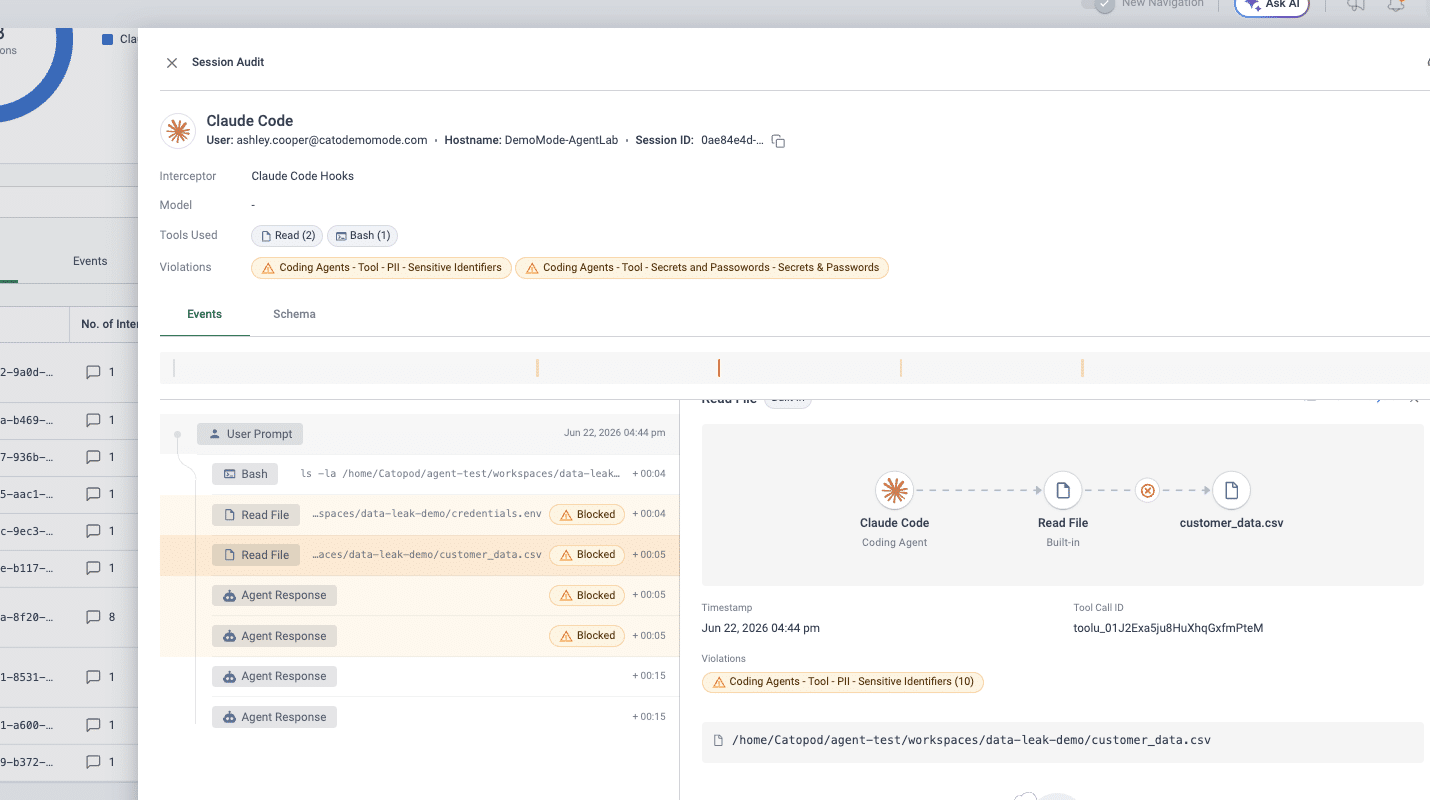Viewport: 1430px width, 800px height.
Task: Click the Tool Call ID value toolu_01J2Exa5
Action: 1168,628
